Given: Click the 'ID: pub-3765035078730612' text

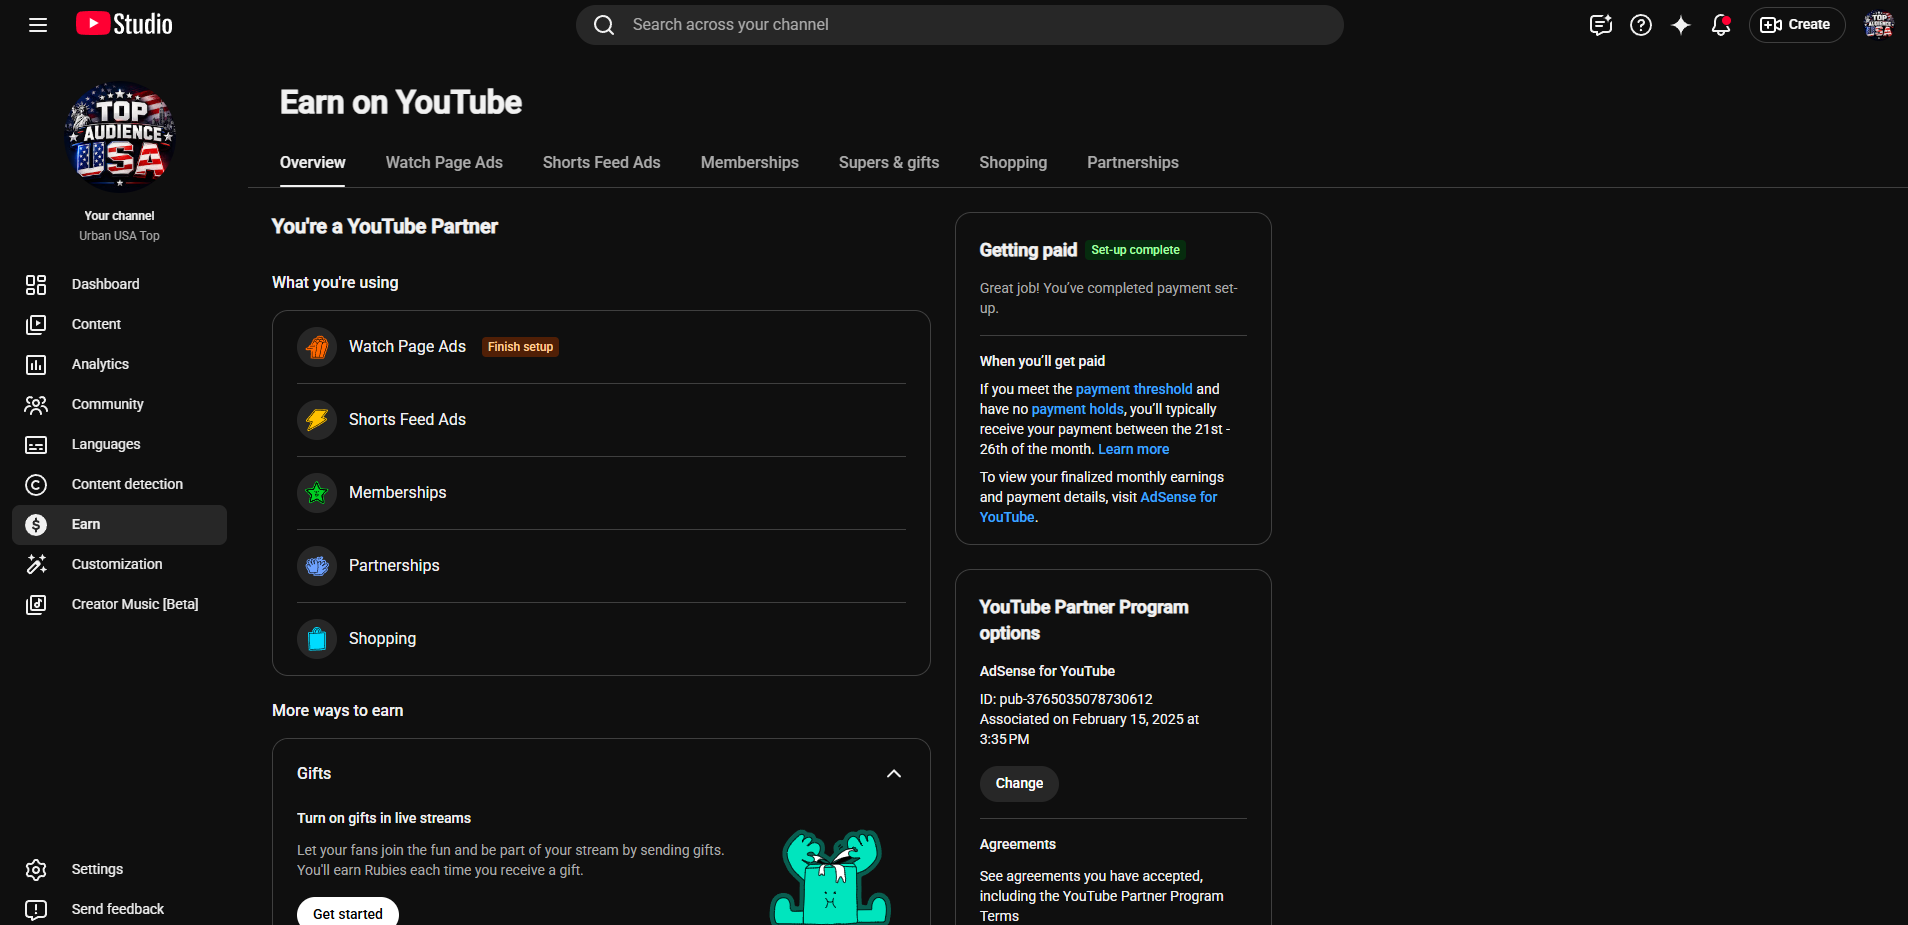Looking at the screenshot, I should click(x=1066, y=699).
